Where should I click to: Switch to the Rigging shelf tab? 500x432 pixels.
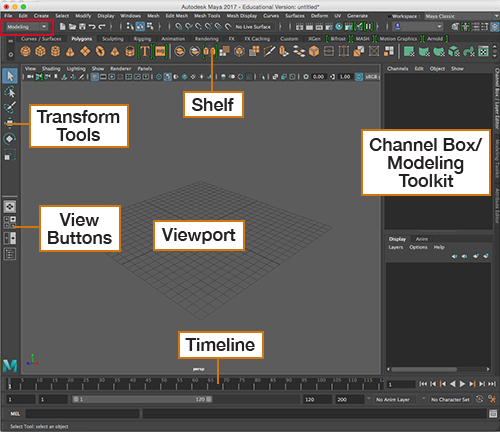pos(142,39)
